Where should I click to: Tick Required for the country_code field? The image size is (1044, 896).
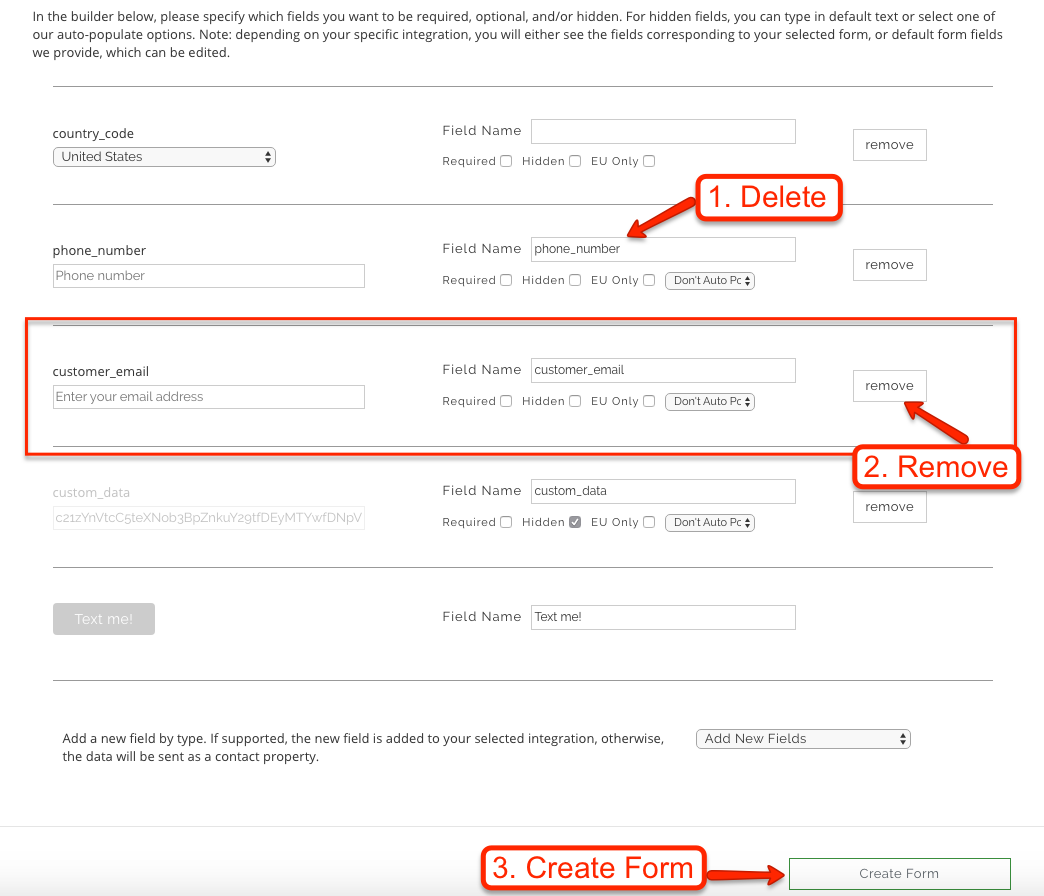point(506,161)
